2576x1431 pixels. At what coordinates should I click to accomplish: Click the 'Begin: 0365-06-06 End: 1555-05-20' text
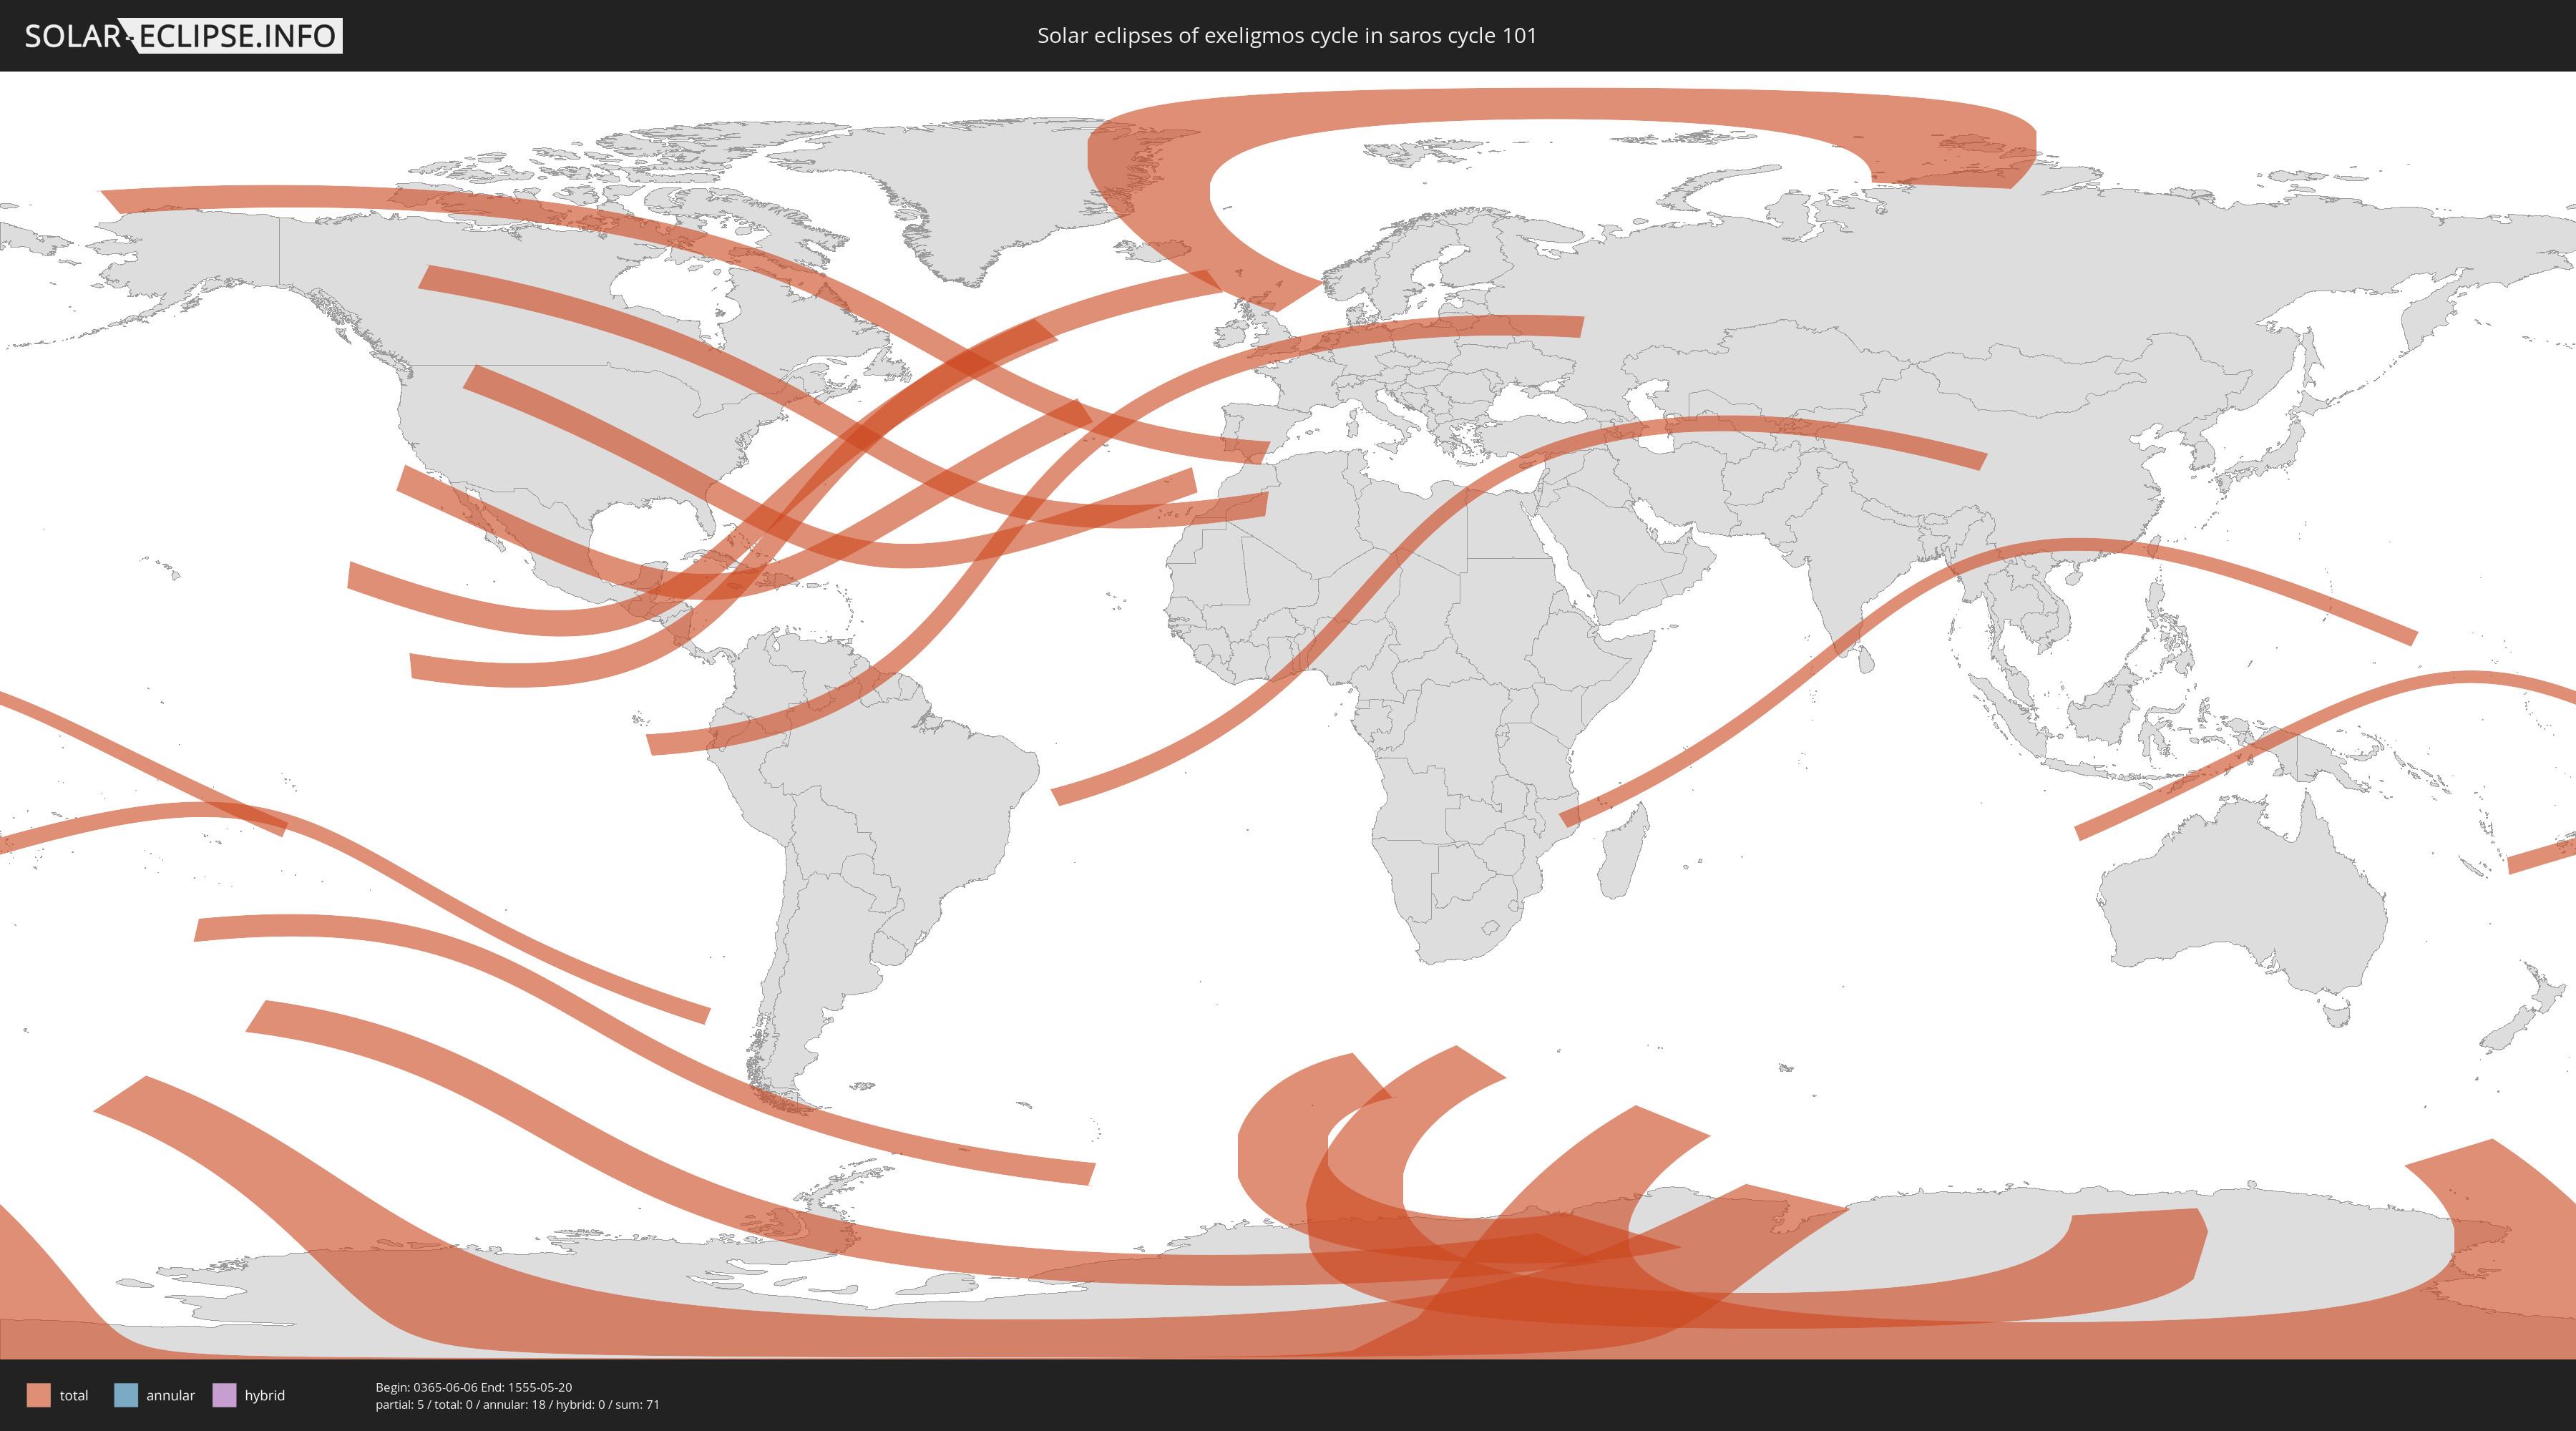(474, 1387)
